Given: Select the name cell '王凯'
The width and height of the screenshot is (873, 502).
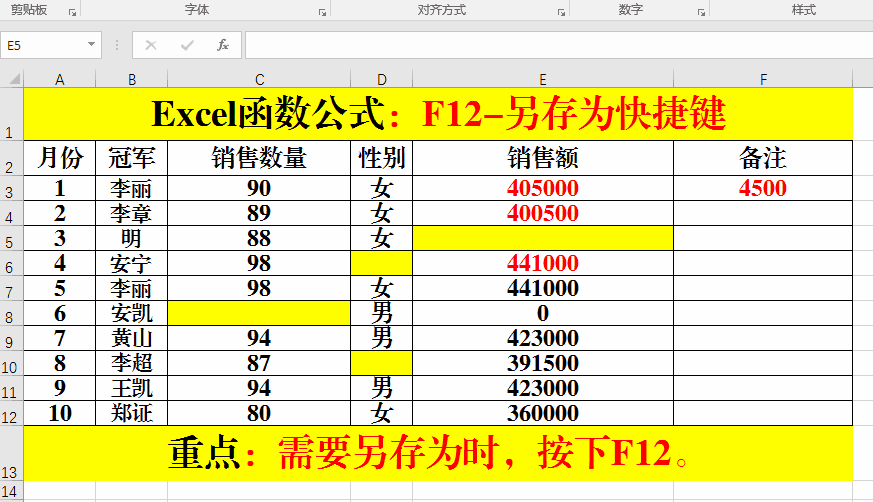Looking at the screenshot, I should click(x=131, y=388).
